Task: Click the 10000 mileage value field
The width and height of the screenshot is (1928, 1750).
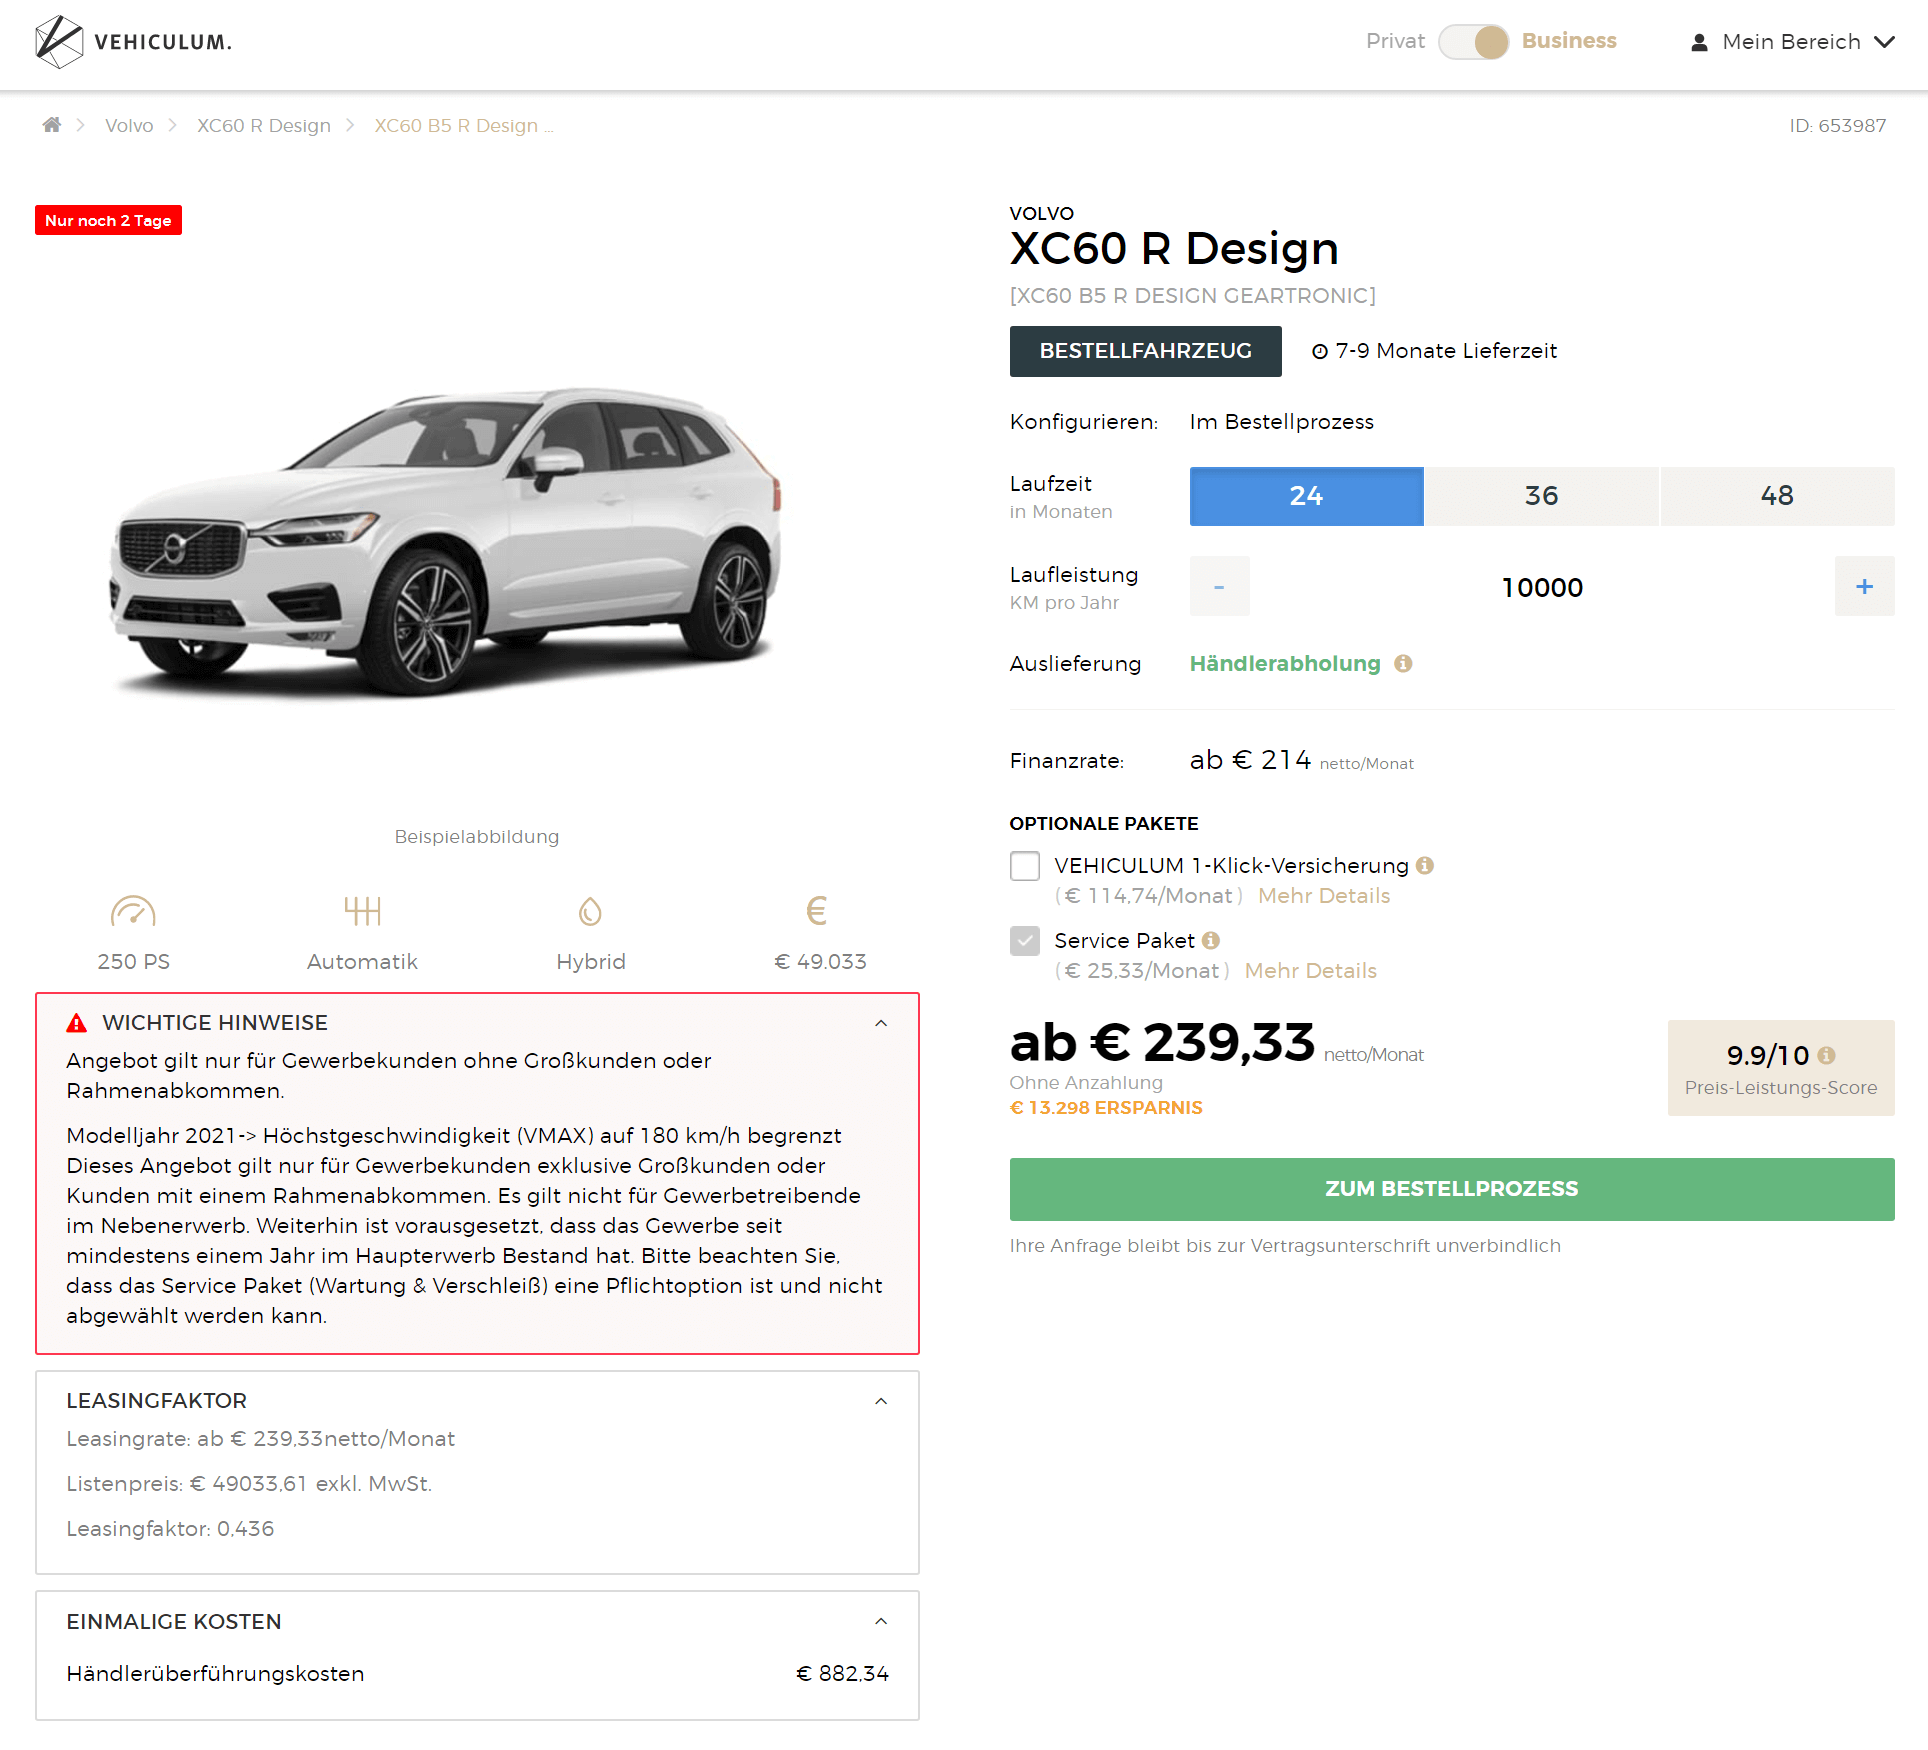Action: 1542,587
